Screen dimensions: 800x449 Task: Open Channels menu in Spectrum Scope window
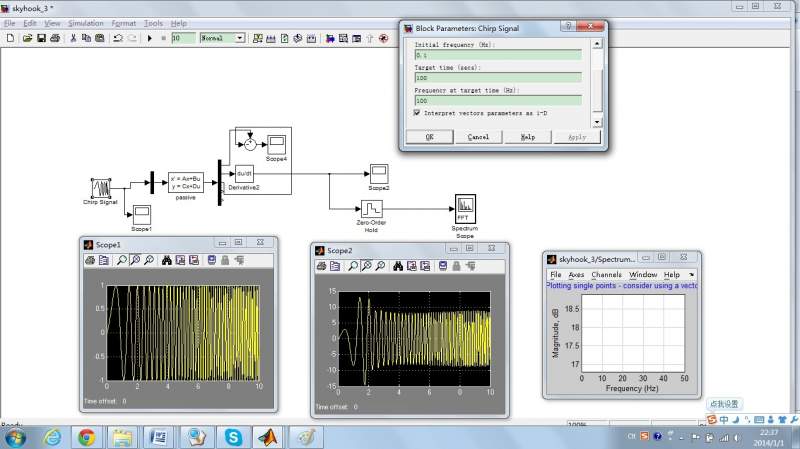pyautogui.click(x=607, y=274)
